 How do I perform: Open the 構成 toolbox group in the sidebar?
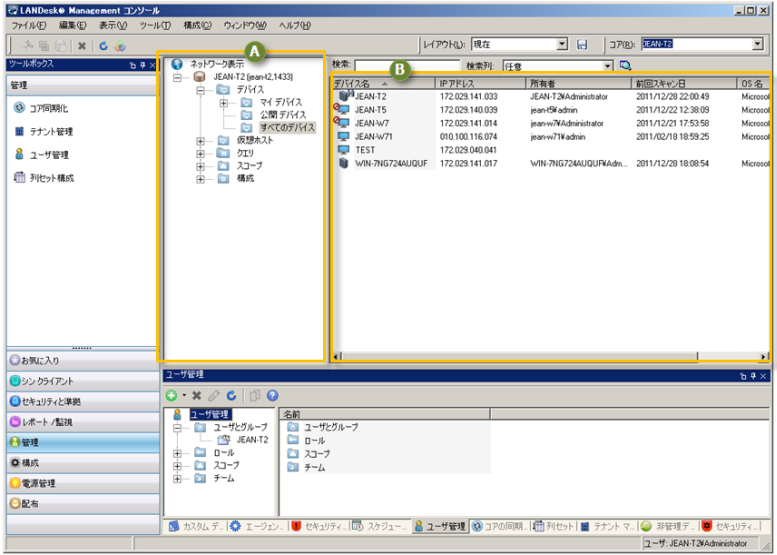[x=82, y=462]
